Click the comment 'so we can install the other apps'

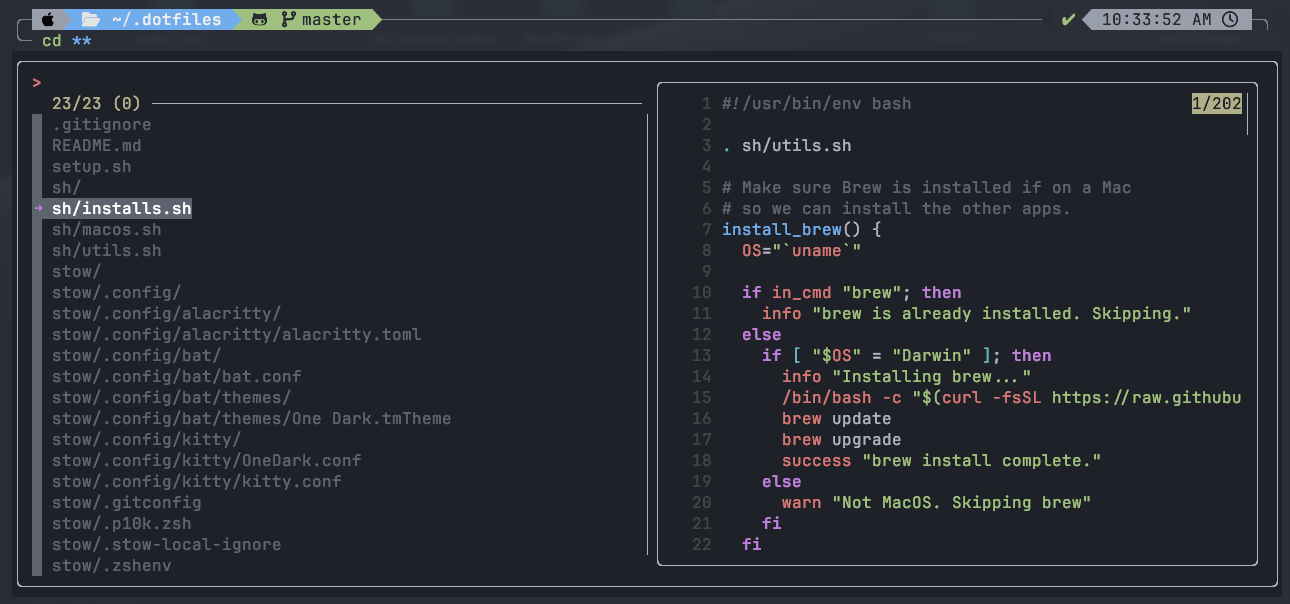pos(897,208)
